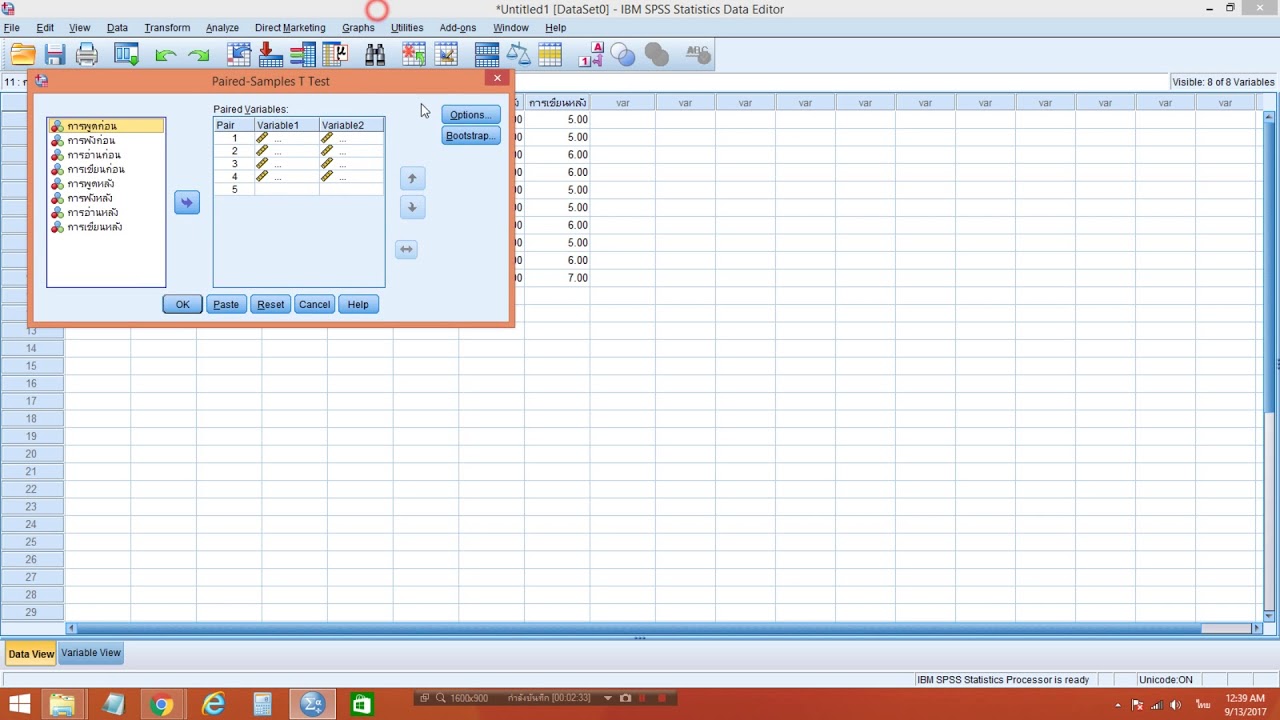Run descriptive statistics toolbar icon

coord(335,55)
